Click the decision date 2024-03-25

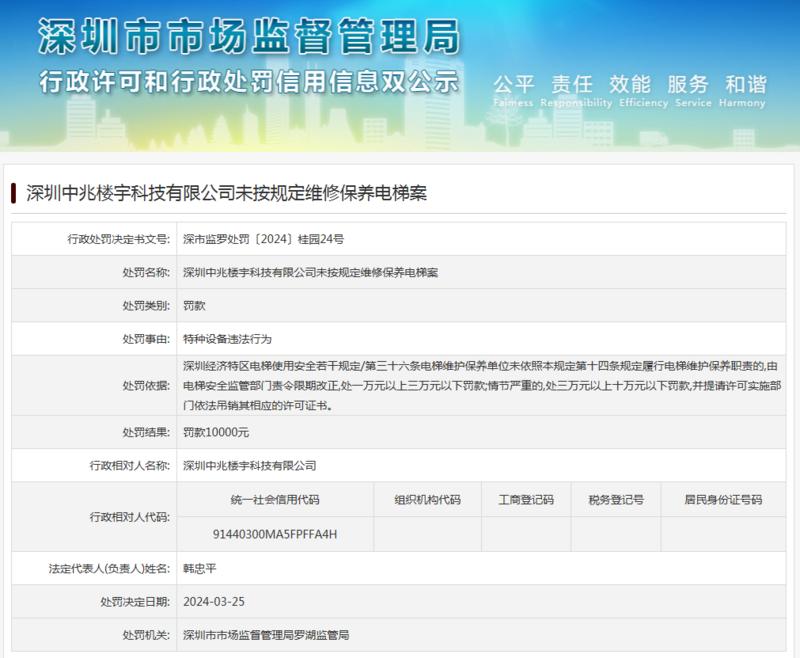click(x=214, y=602)
